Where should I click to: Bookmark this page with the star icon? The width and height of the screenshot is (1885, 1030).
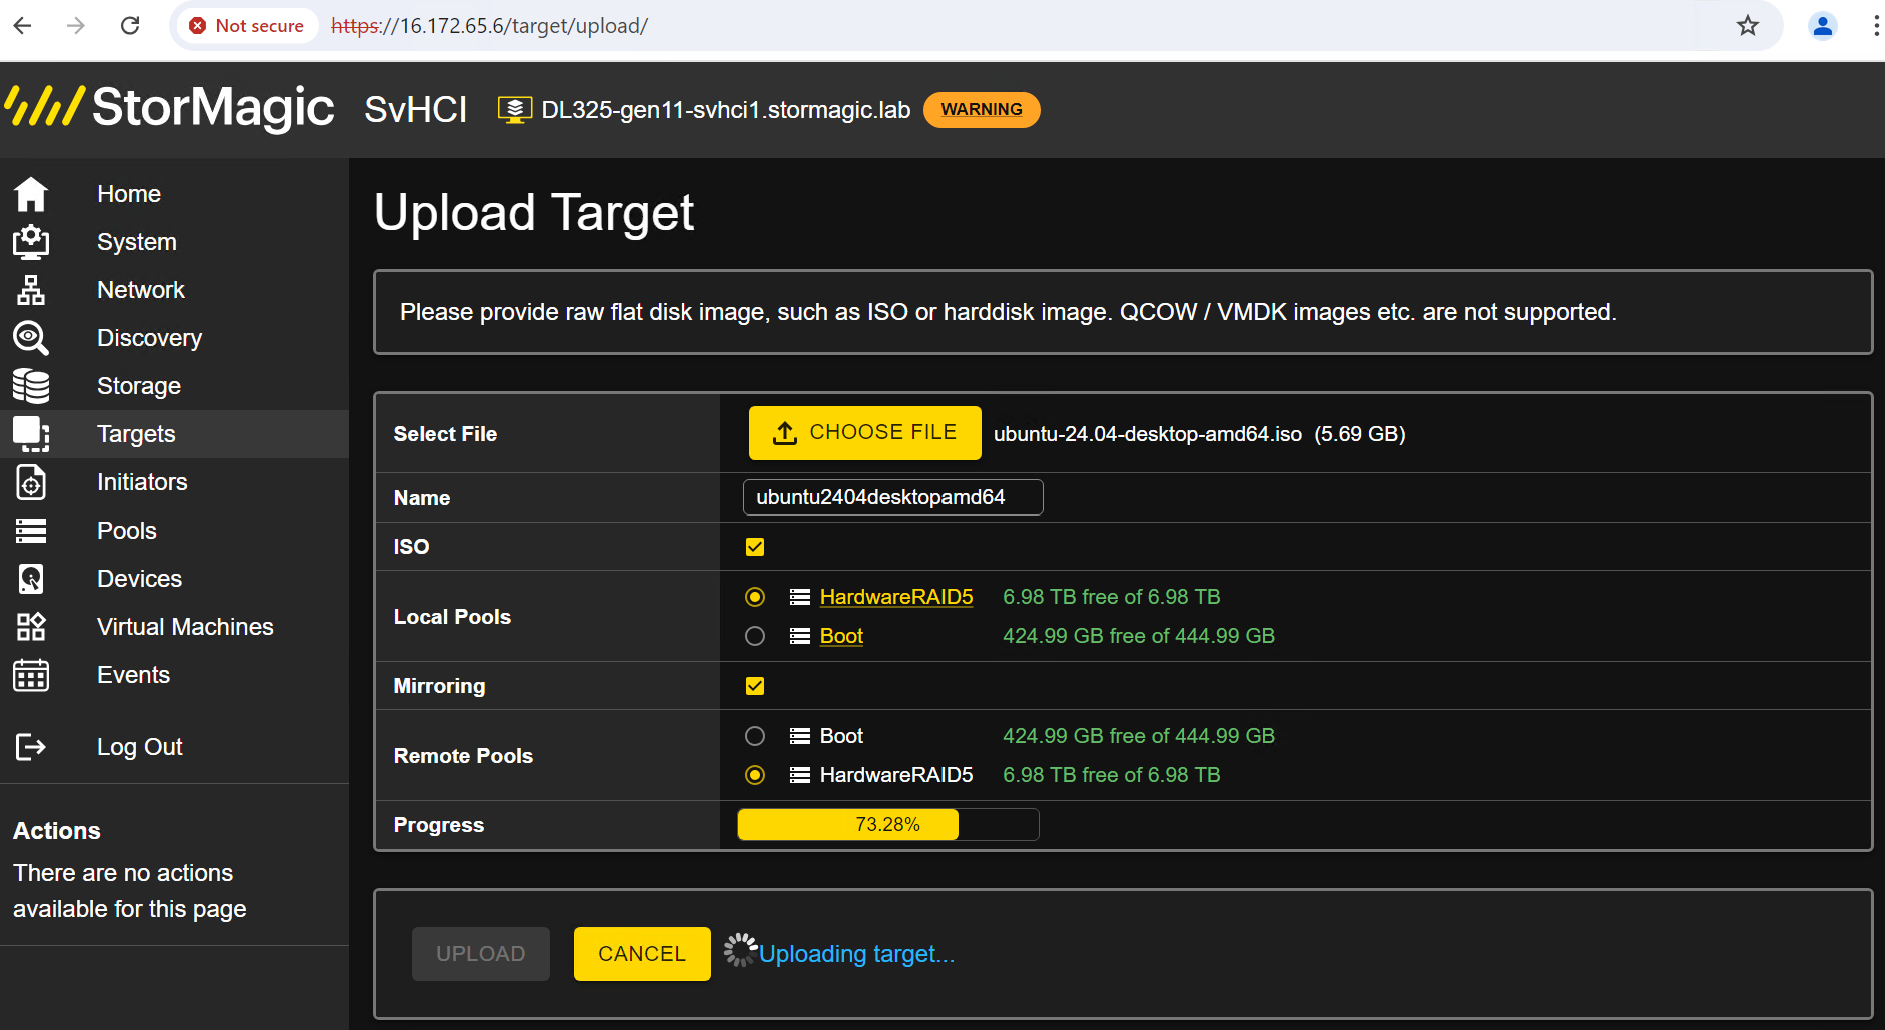[1747, 26]
